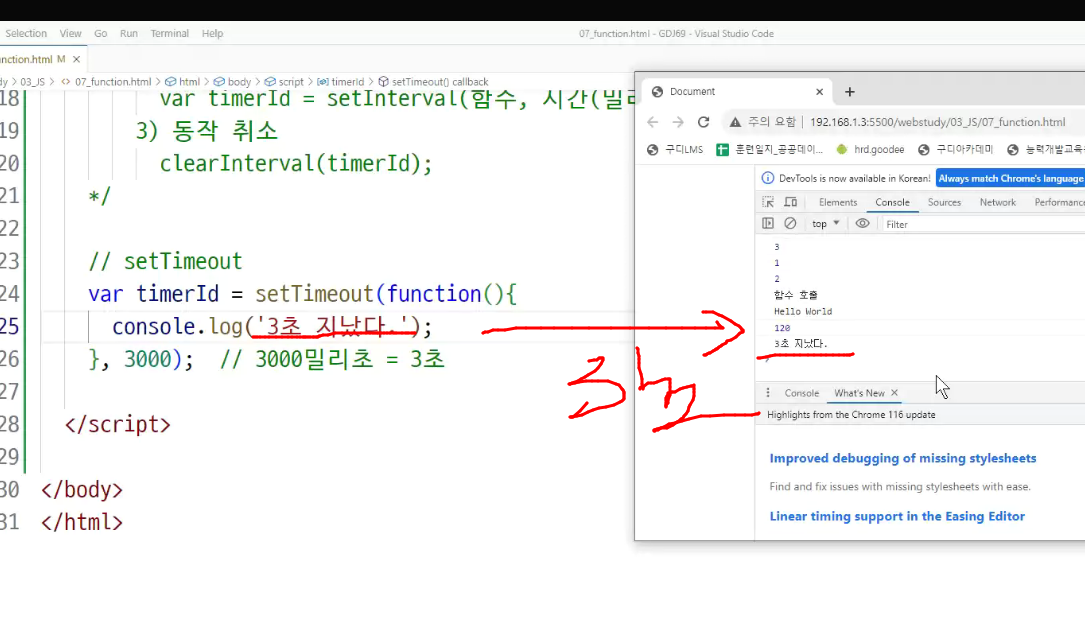Click 'Highlights from the Chrome 116 update' text
Screen dimensions: 1085x628
pos(851,414)
